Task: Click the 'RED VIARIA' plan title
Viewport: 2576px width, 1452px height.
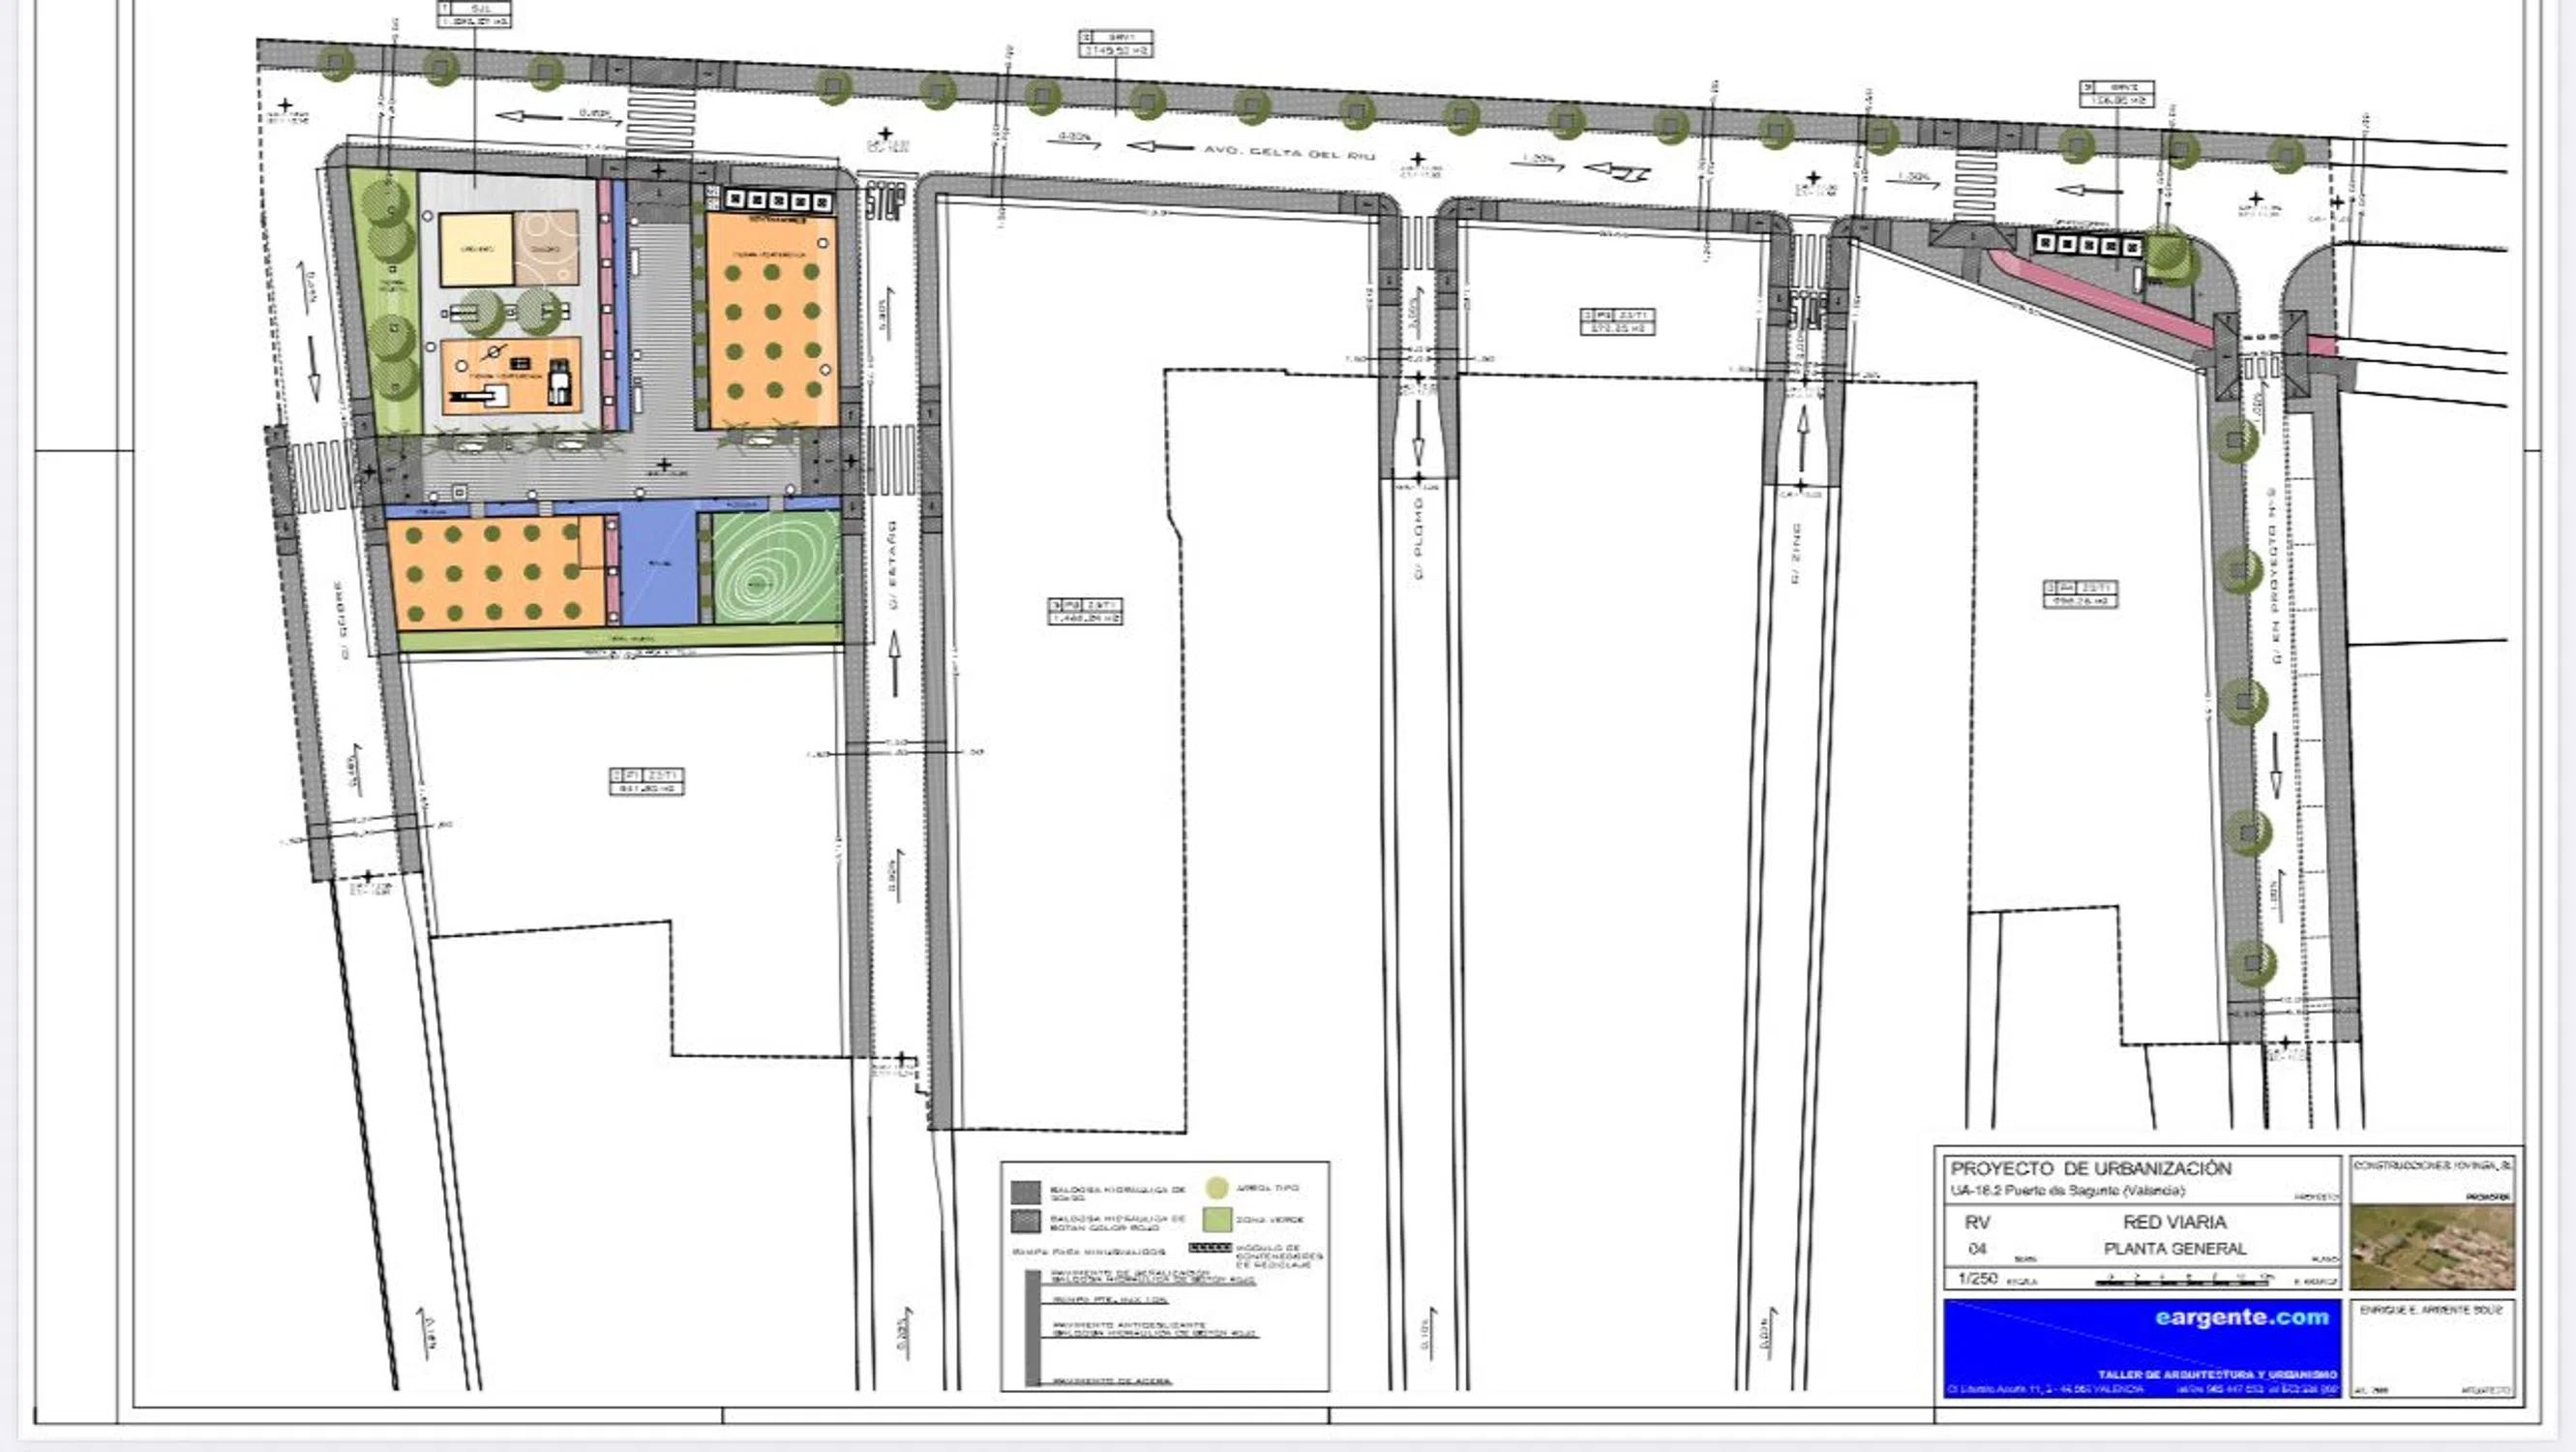Action: 2174,1222
